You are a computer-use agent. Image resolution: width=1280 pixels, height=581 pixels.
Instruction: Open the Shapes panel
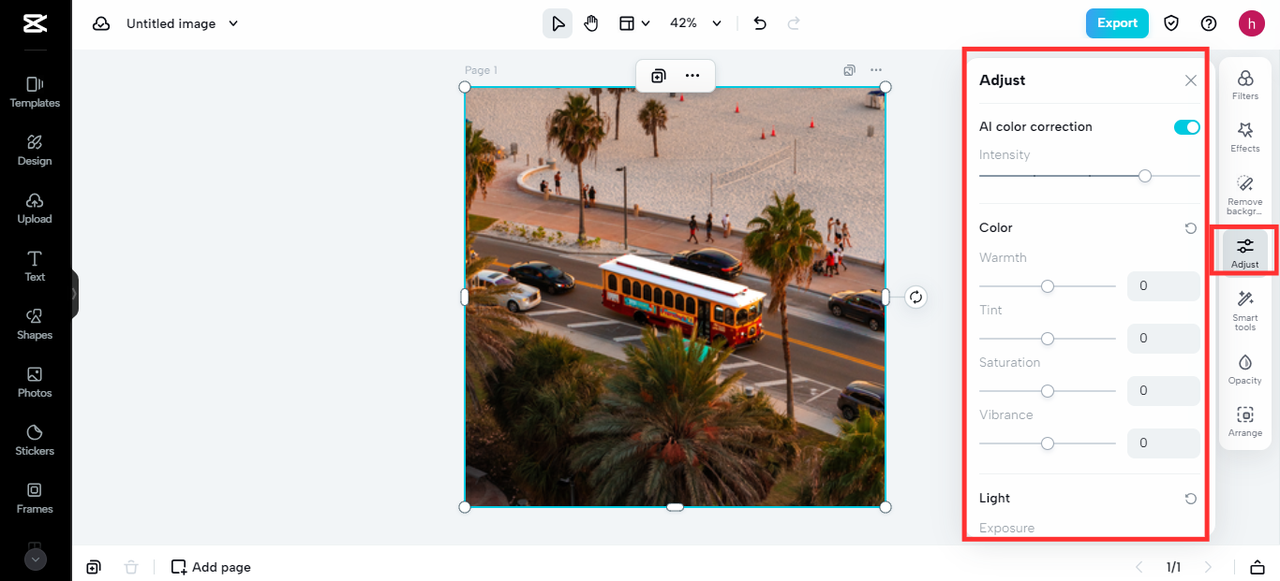[35, 324]
